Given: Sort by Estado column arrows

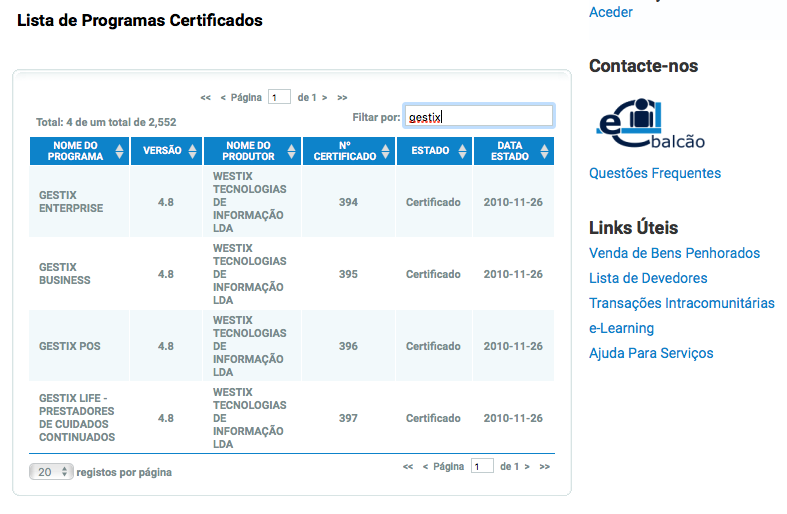Looking at the screenshot, I should 462,151.
